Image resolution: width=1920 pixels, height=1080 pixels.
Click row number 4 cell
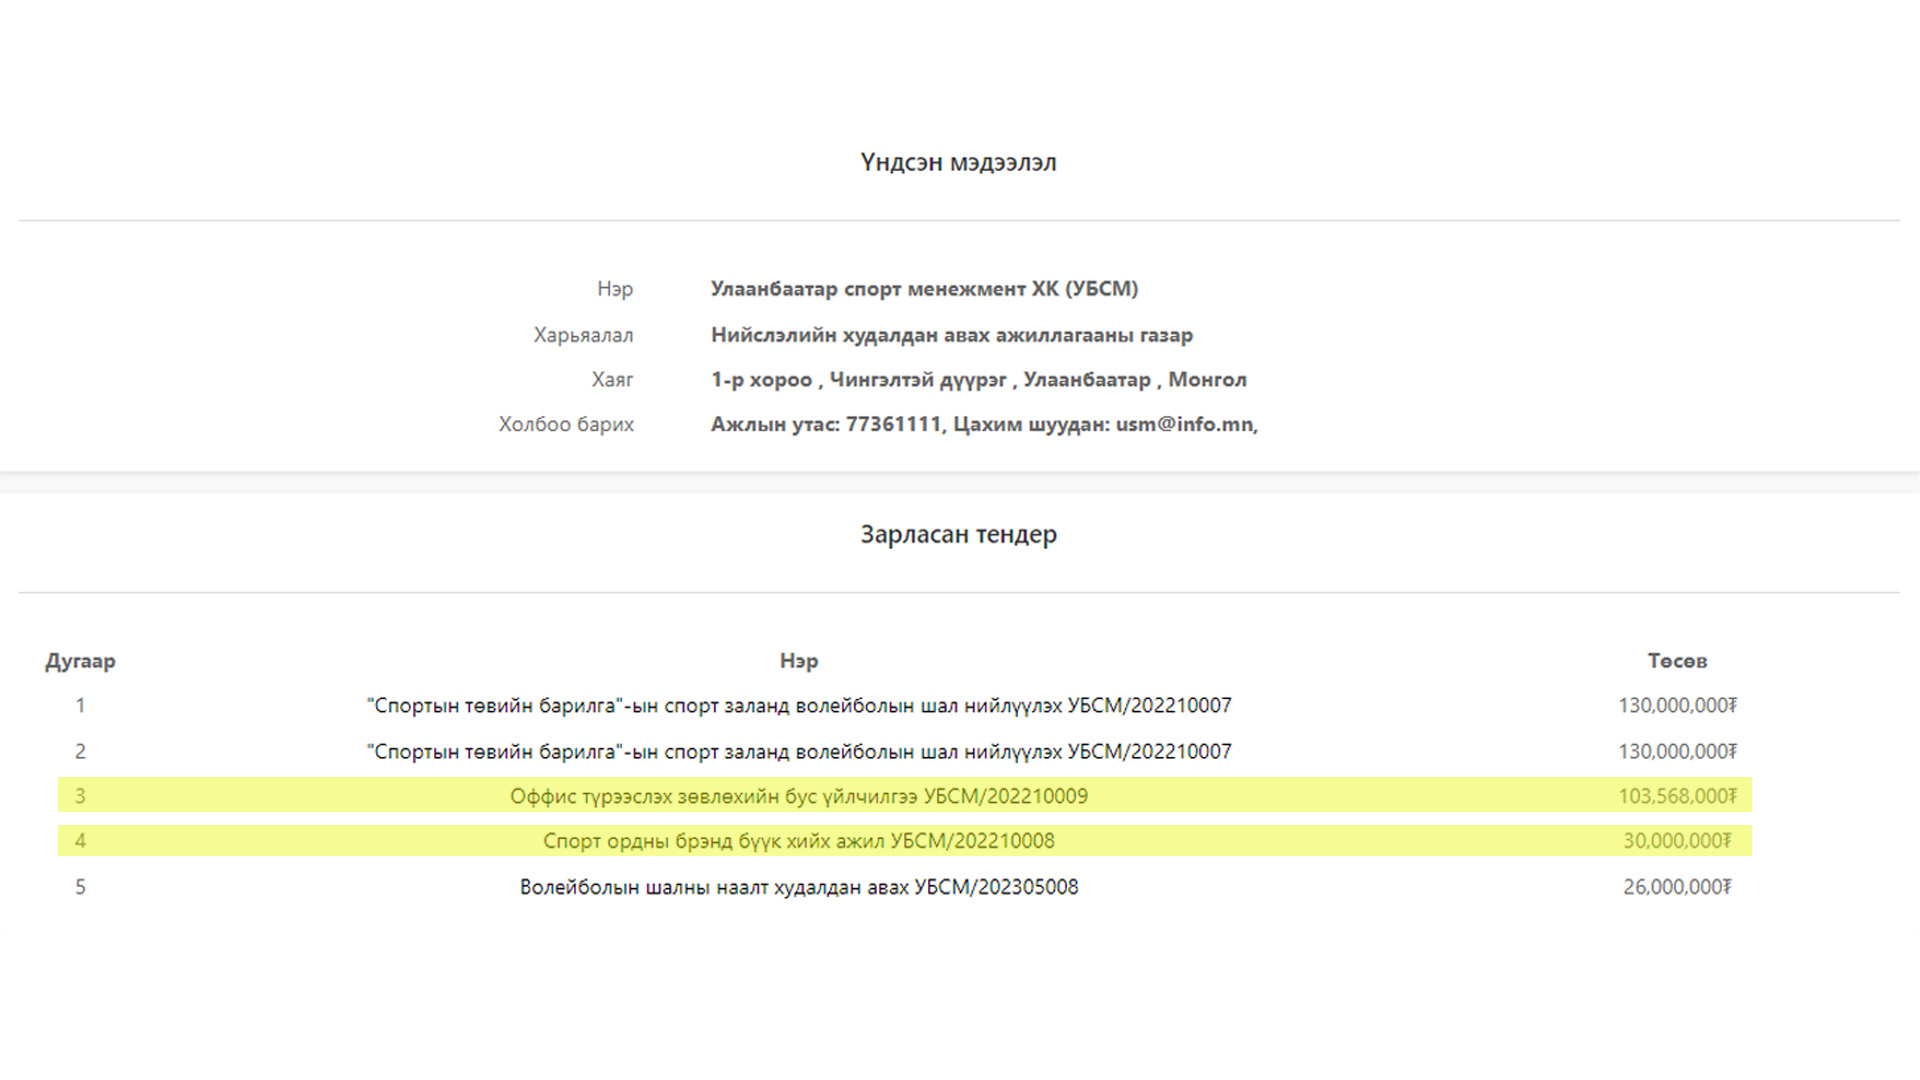[80, 841]
